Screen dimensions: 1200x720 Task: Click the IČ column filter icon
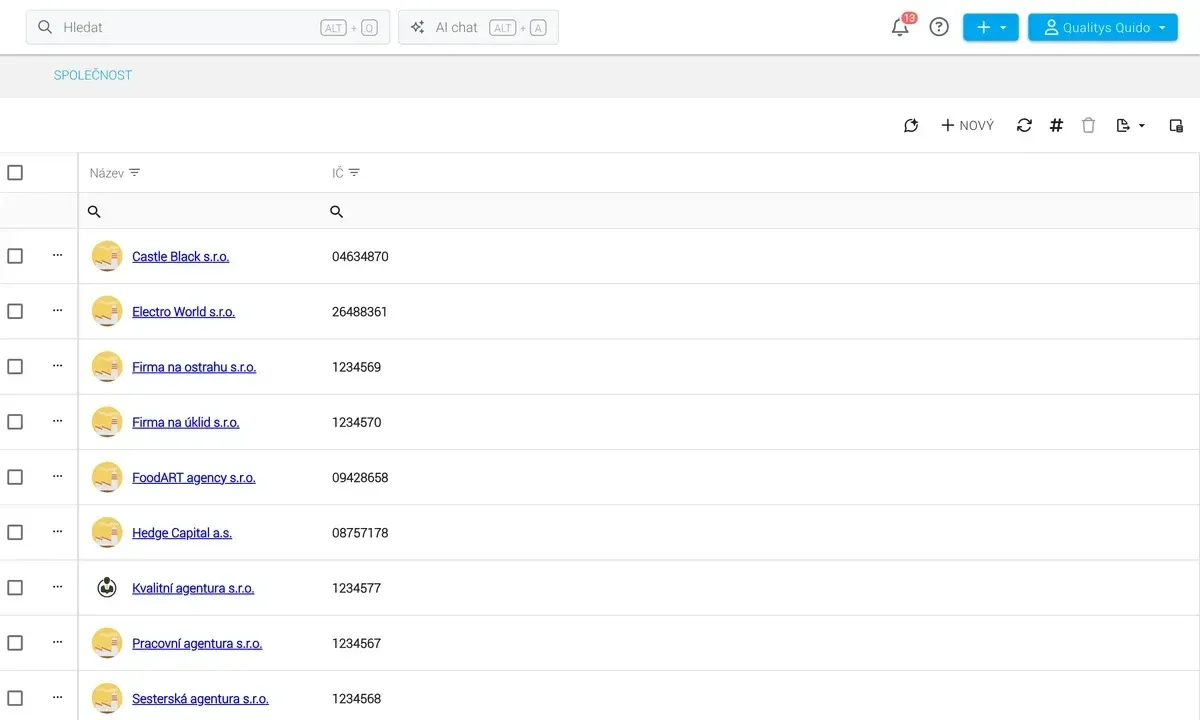[x=354, y=173]
